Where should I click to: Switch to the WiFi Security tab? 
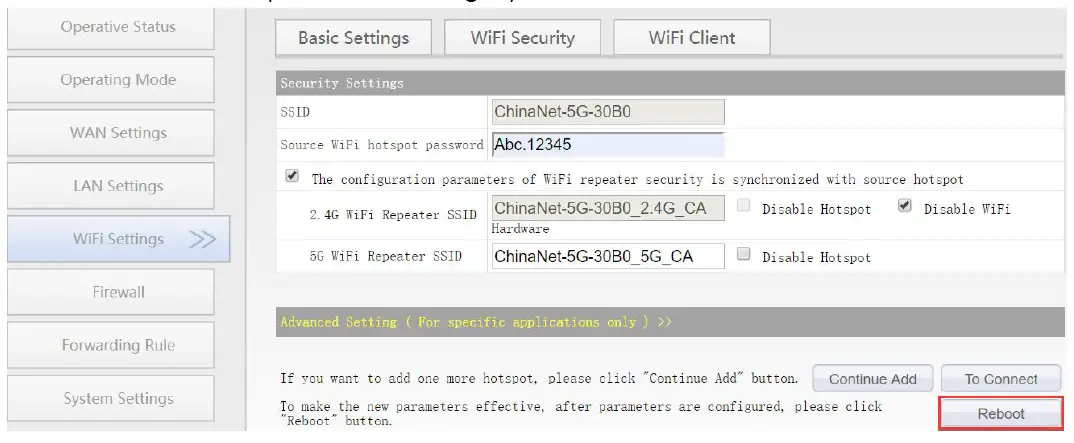(522, 38)
